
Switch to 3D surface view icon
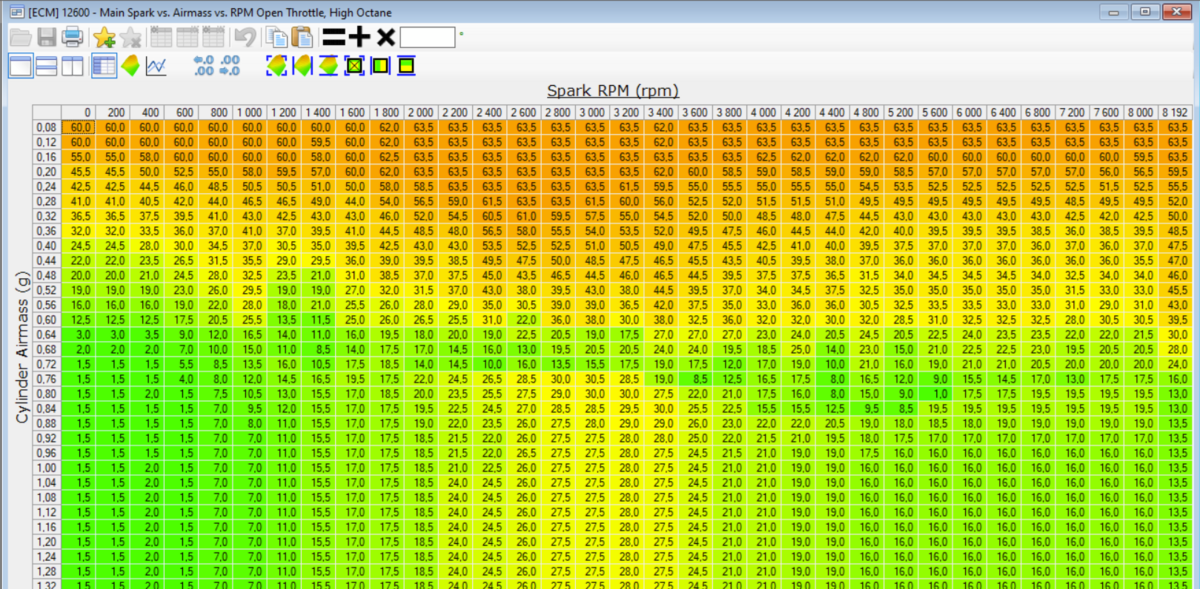129,66
